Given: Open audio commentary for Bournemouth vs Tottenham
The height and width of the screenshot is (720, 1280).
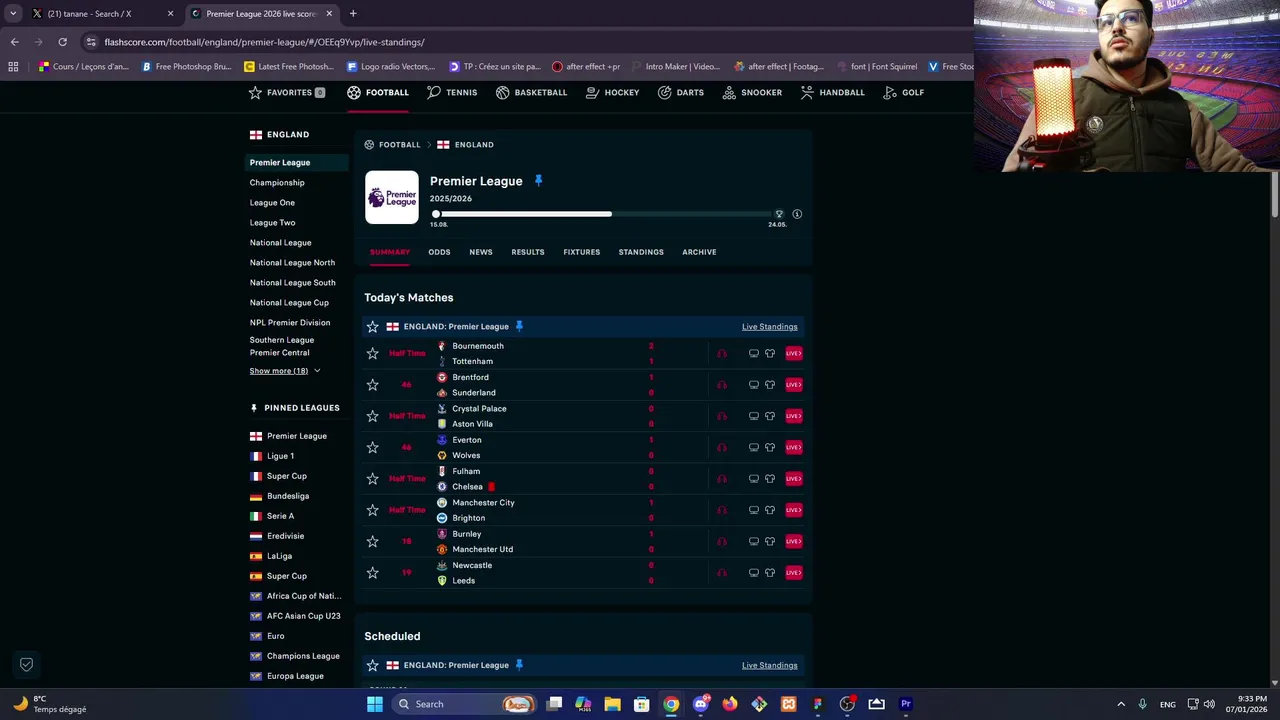Looking at the screenshot, I should tap(721, 353).
